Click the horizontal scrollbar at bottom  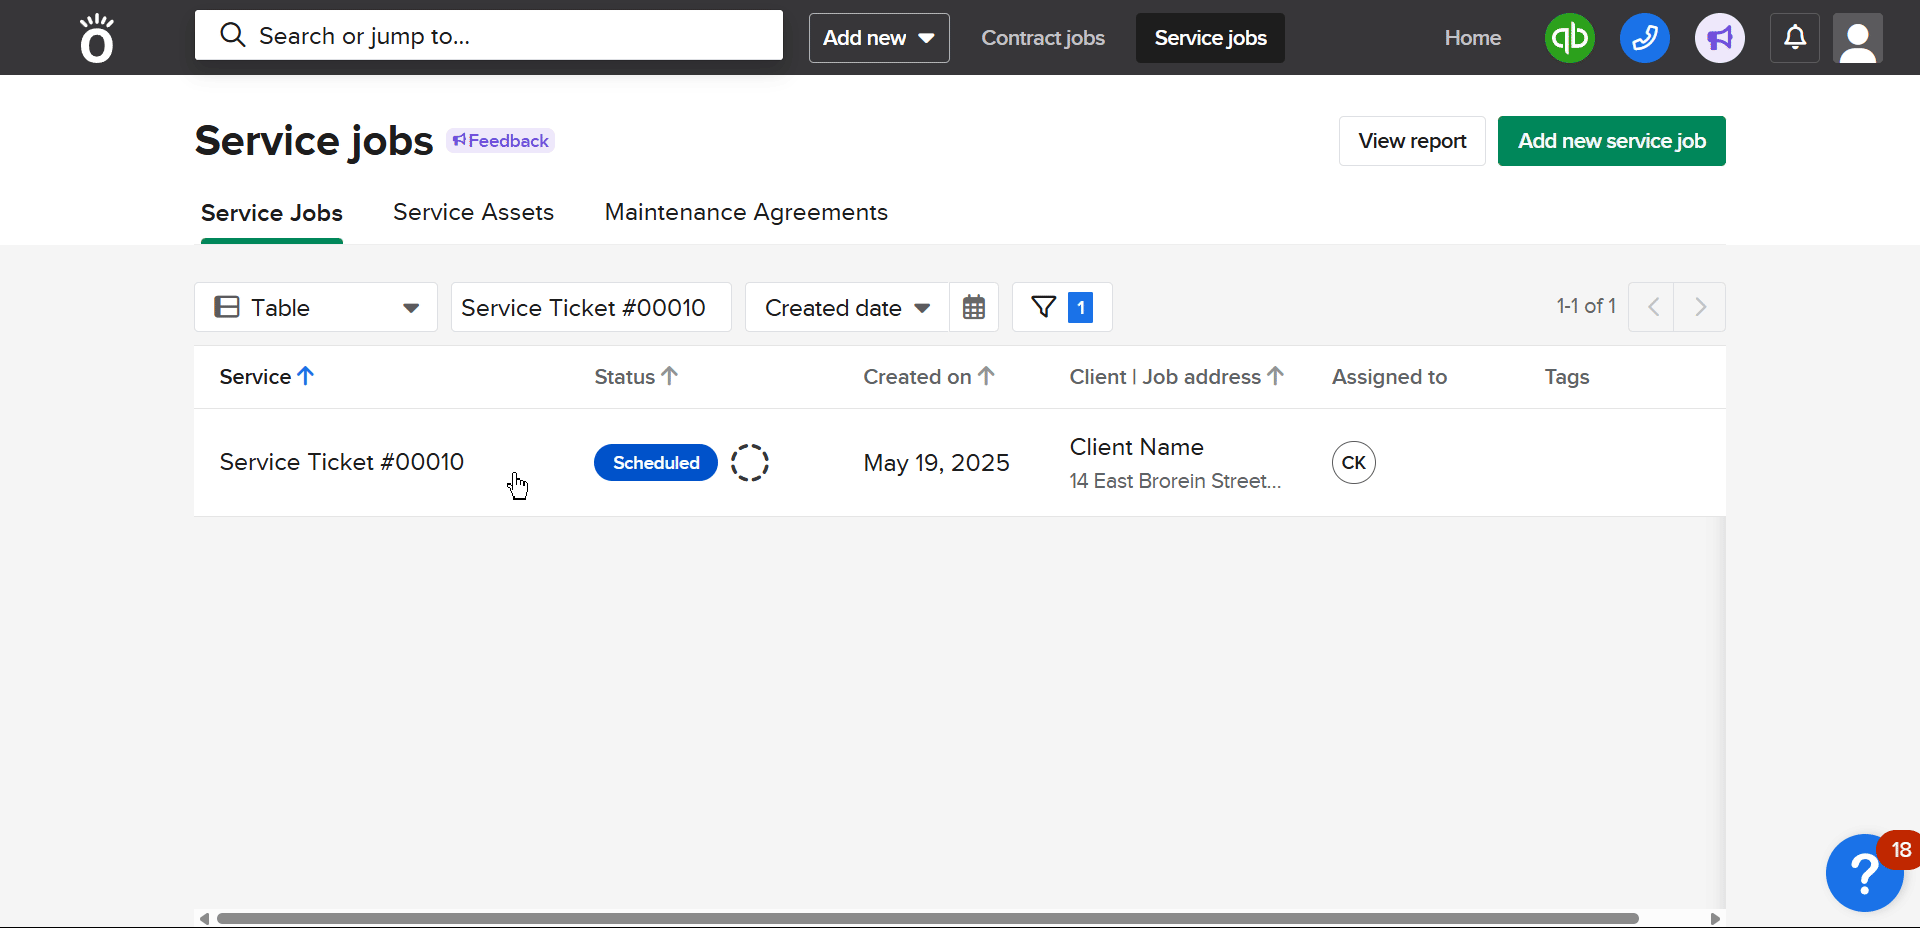(x=927, y=918)
